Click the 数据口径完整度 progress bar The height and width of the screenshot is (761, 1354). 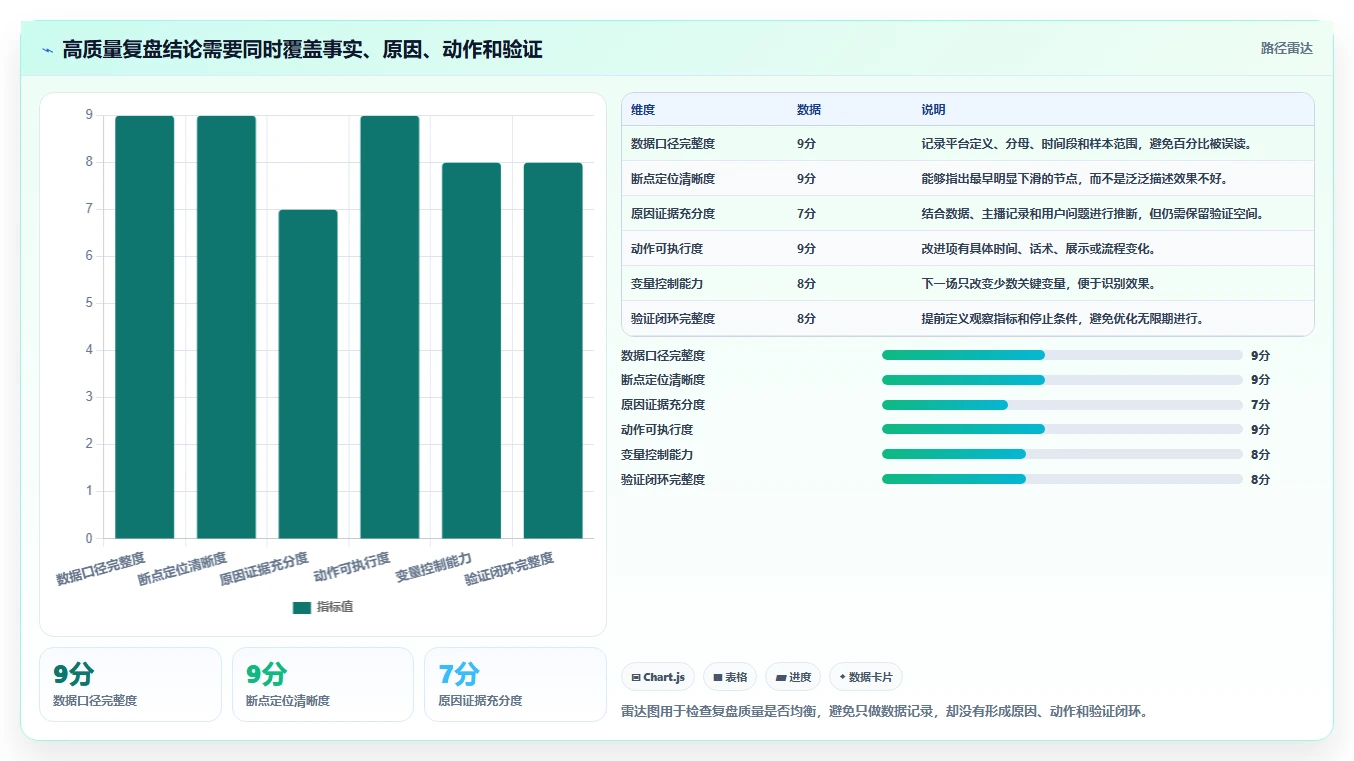pos(1062,355)
